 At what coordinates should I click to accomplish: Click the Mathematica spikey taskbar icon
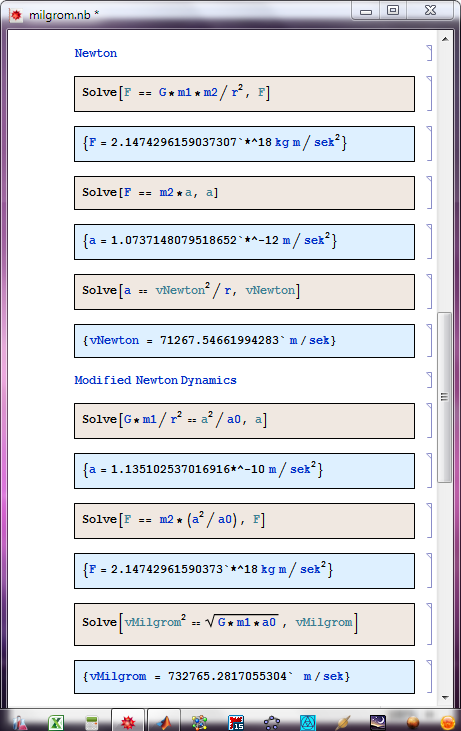pos(128,722)
